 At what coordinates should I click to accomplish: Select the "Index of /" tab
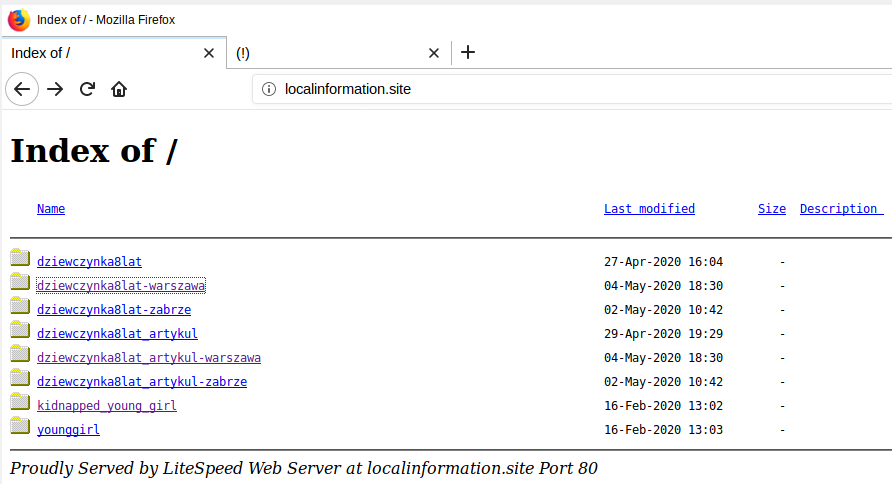(x=100, y=53)
